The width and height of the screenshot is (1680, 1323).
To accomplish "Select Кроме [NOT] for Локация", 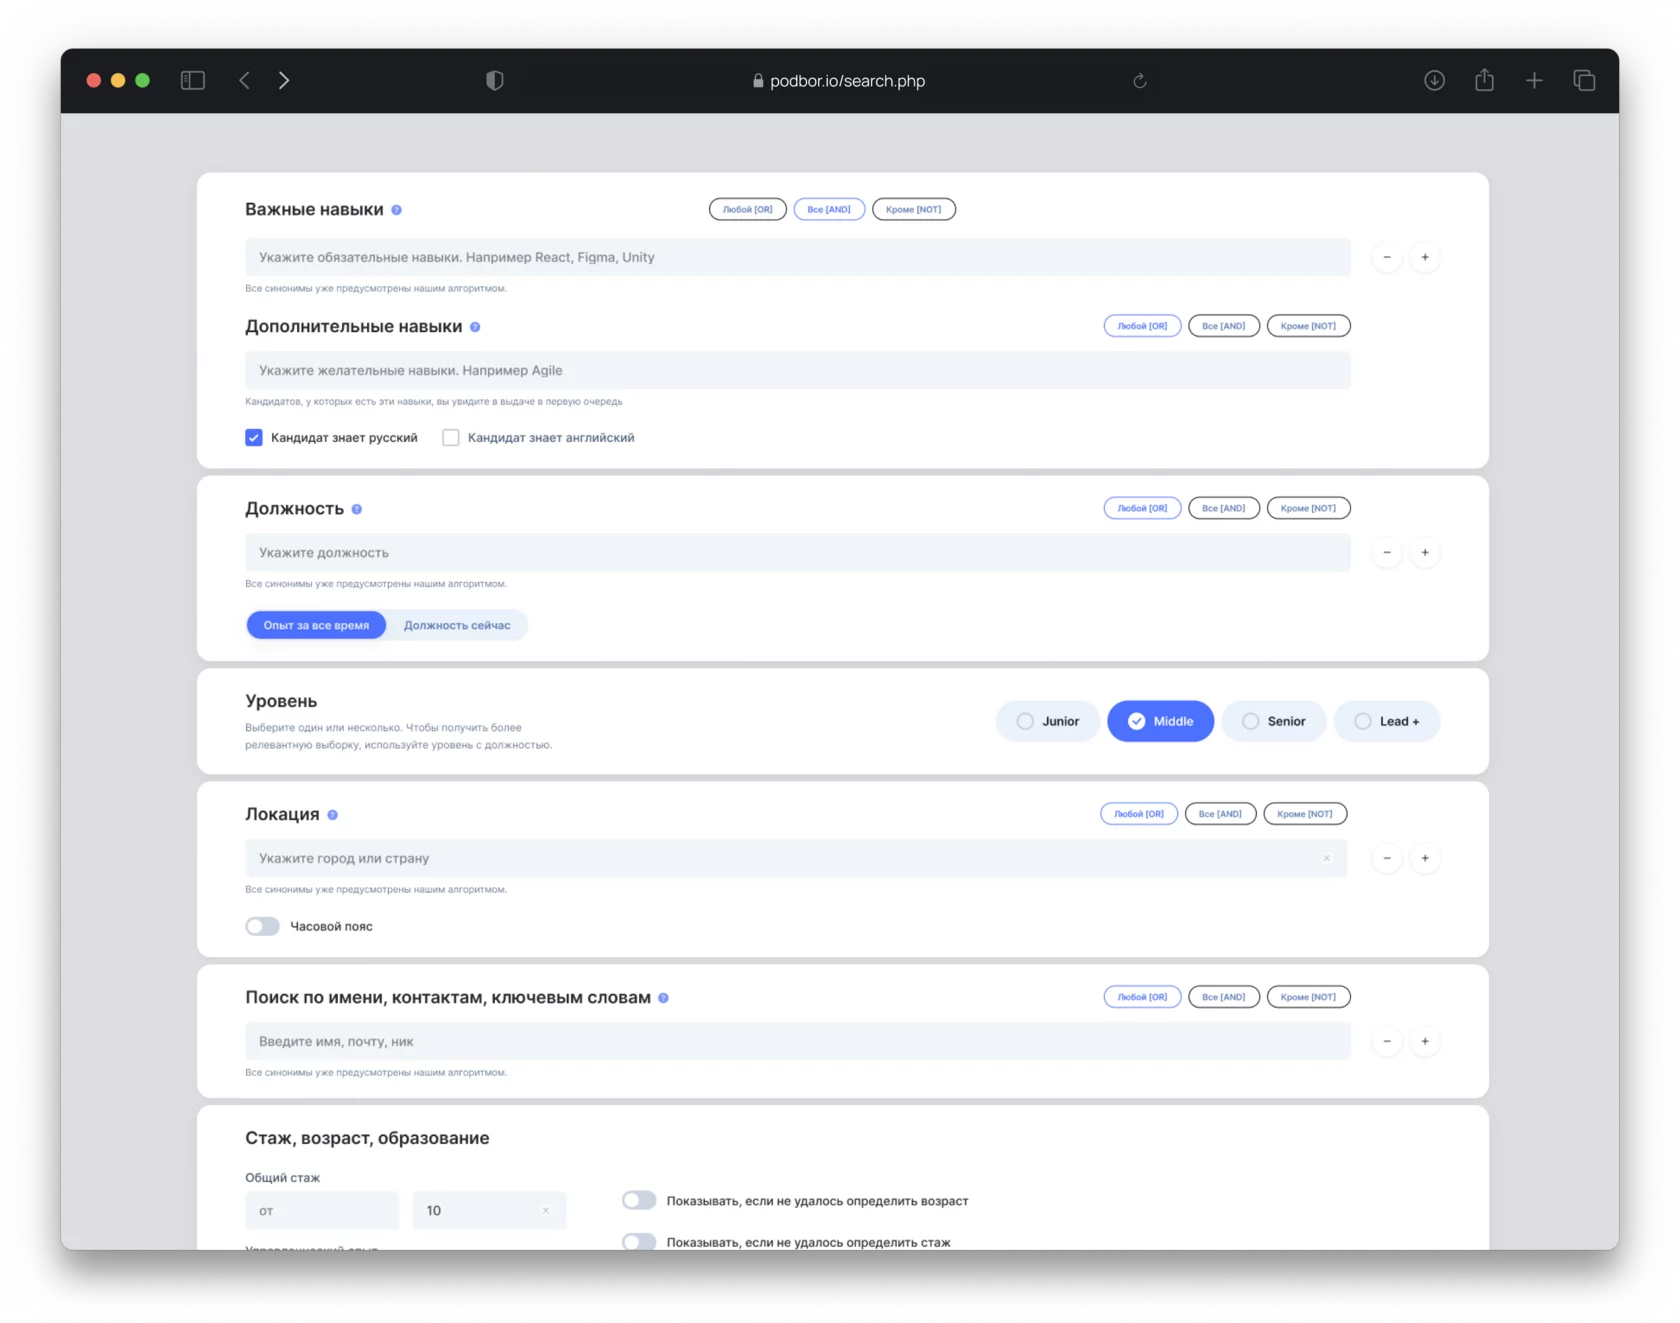I will point(1305,814).
